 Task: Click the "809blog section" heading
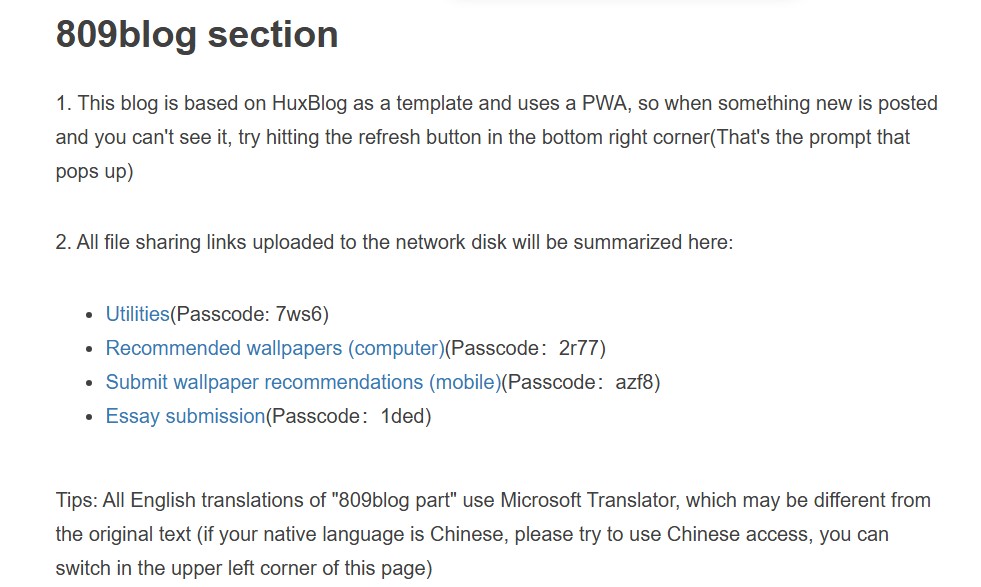[x=197, y=34]
